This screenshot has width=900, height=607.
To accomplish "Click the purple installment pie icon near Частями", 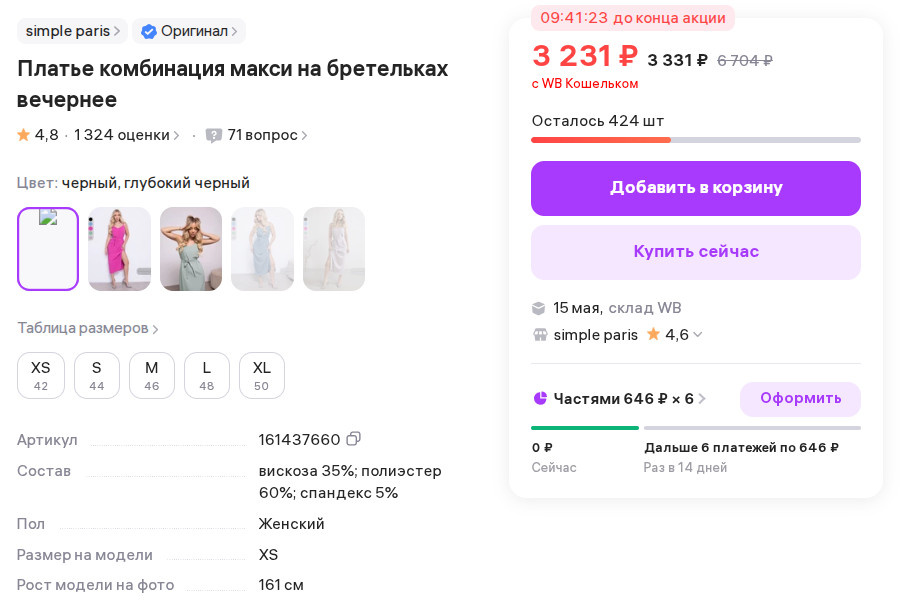I will [x=542, y=398].
